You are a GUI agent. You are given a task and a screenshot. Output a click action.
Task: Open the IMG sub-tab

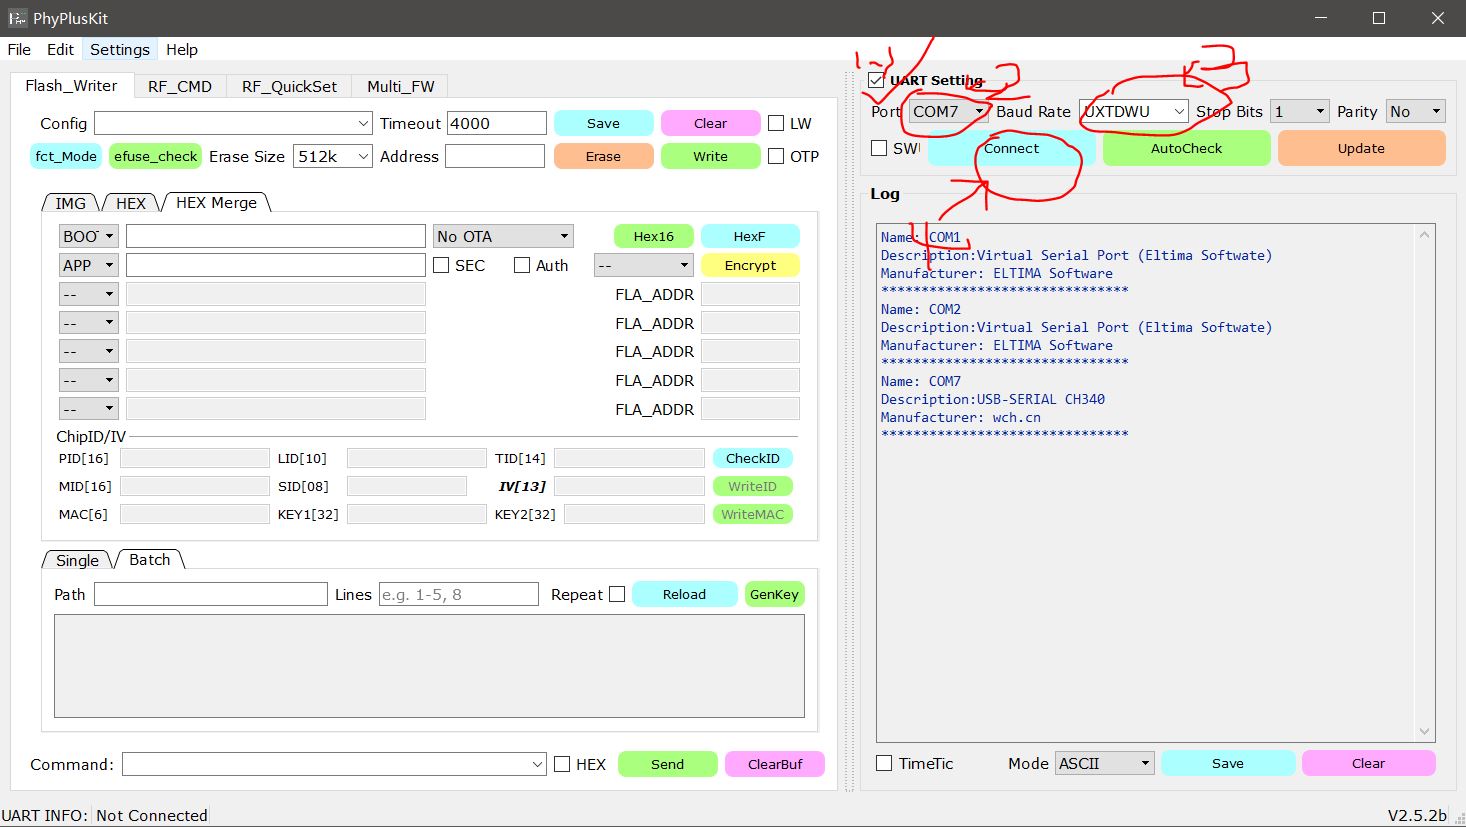pos(70,203)
